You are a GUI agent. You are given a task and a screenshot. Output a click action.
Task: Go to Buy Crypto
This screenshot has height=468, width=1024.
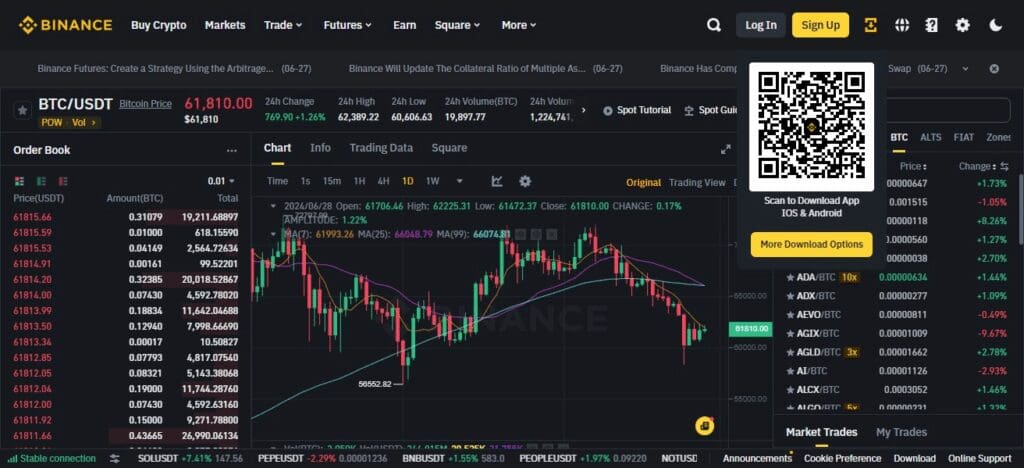click(159, 25)
